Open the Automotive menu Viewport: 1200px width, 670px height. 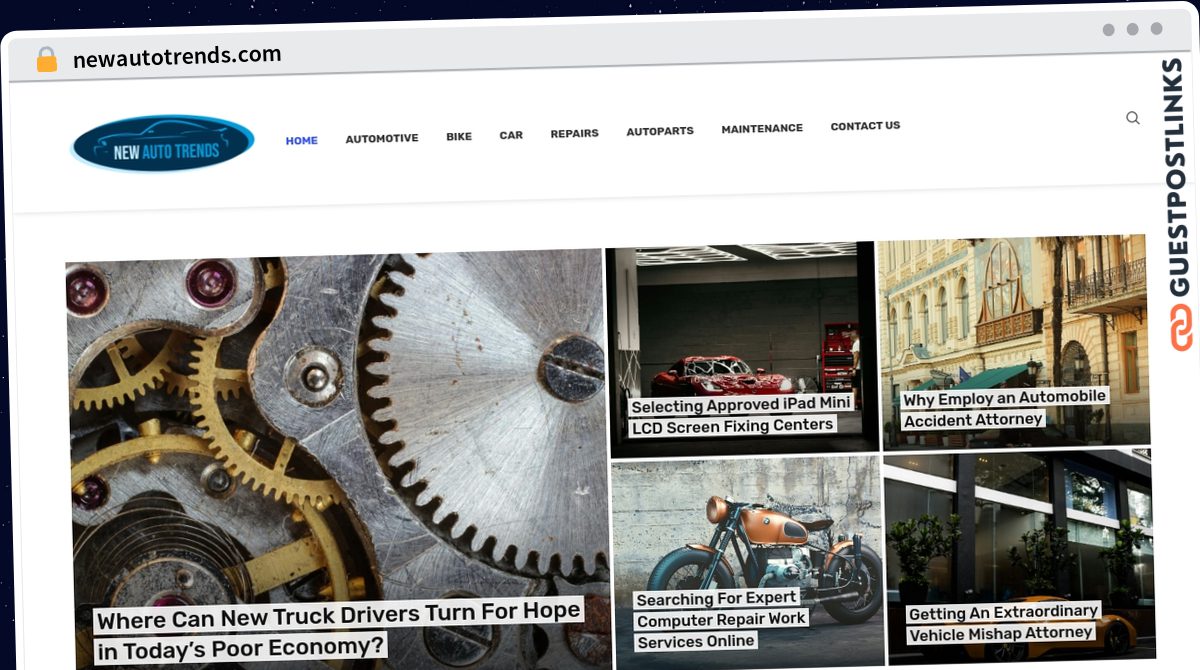[x=382, y=138]
